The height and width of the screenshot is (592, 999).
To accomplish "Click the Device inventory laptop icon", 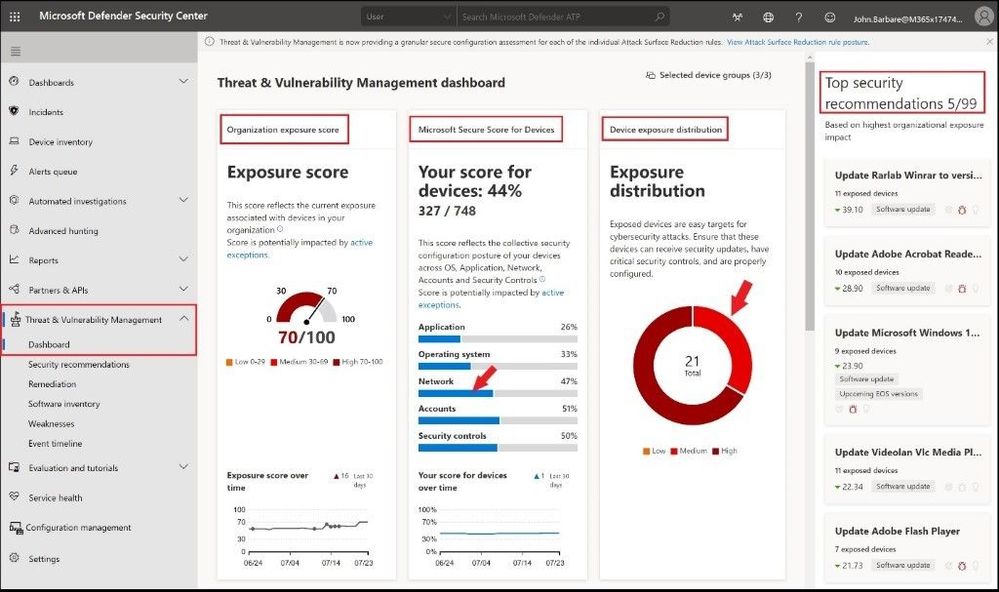I will (x=14, y=141).
